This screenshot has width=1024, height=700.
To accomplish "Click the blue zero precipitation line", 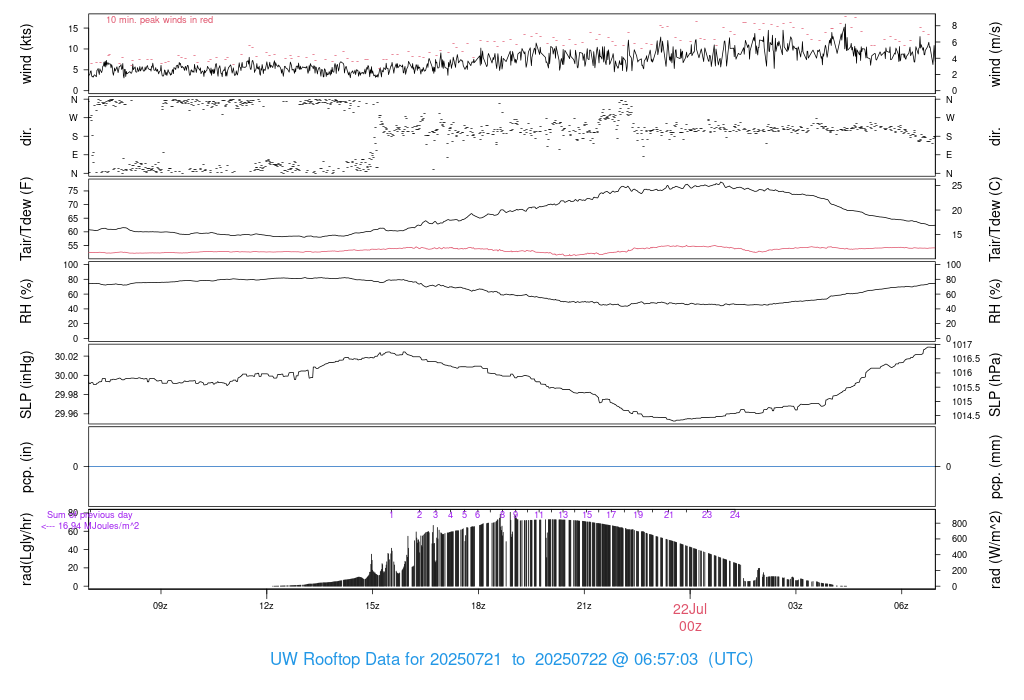I will (512, 466).
